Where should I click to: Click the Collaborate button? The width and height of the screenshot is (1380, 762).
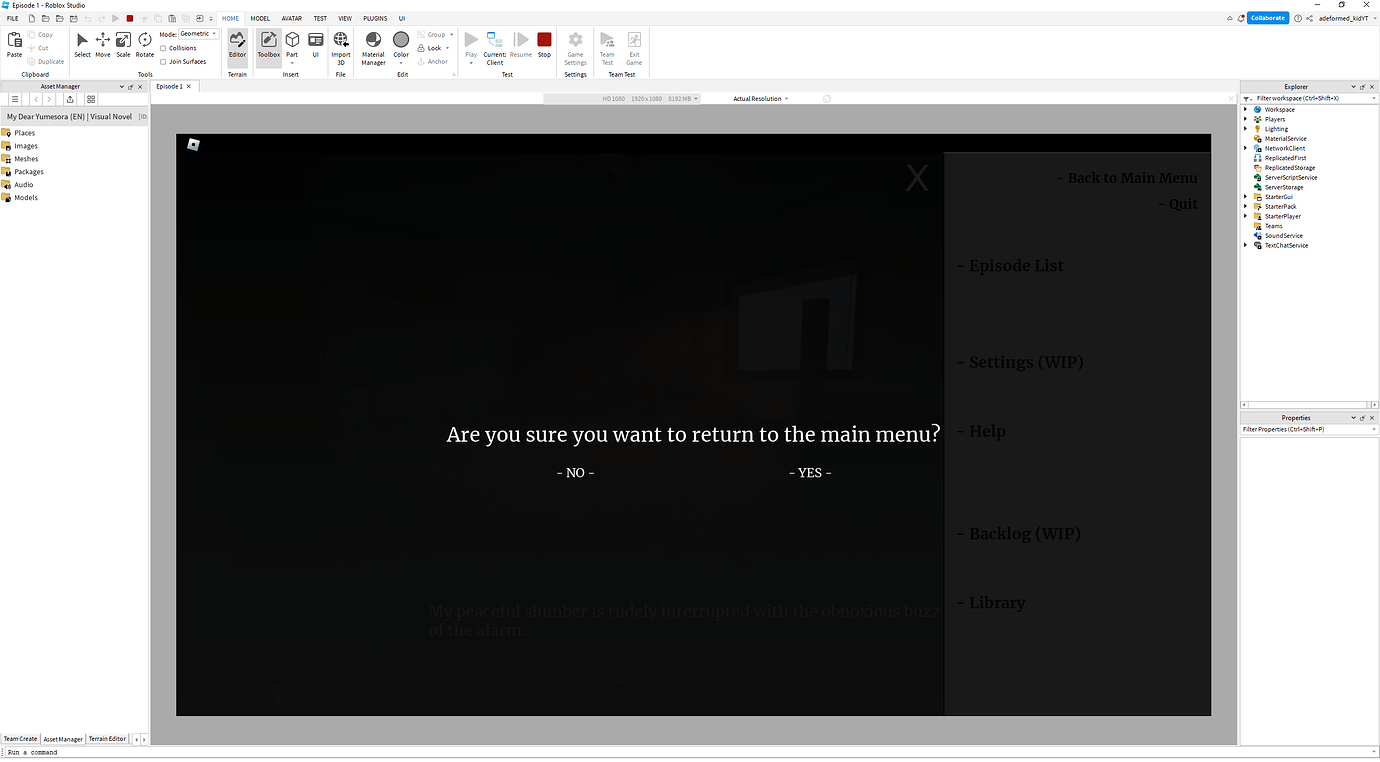point(1267,17)
